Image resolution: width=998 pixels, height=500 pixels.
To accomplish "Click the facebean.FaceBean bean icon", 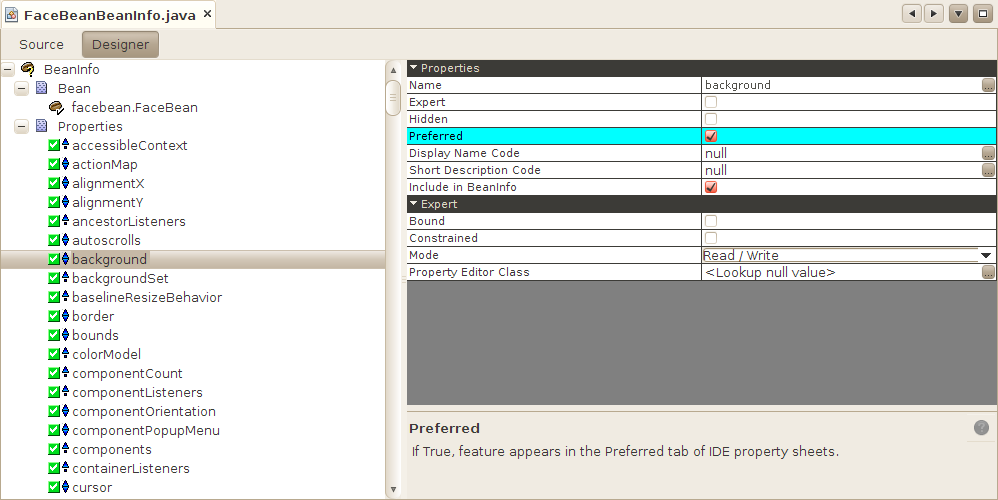I will point(56,108).
